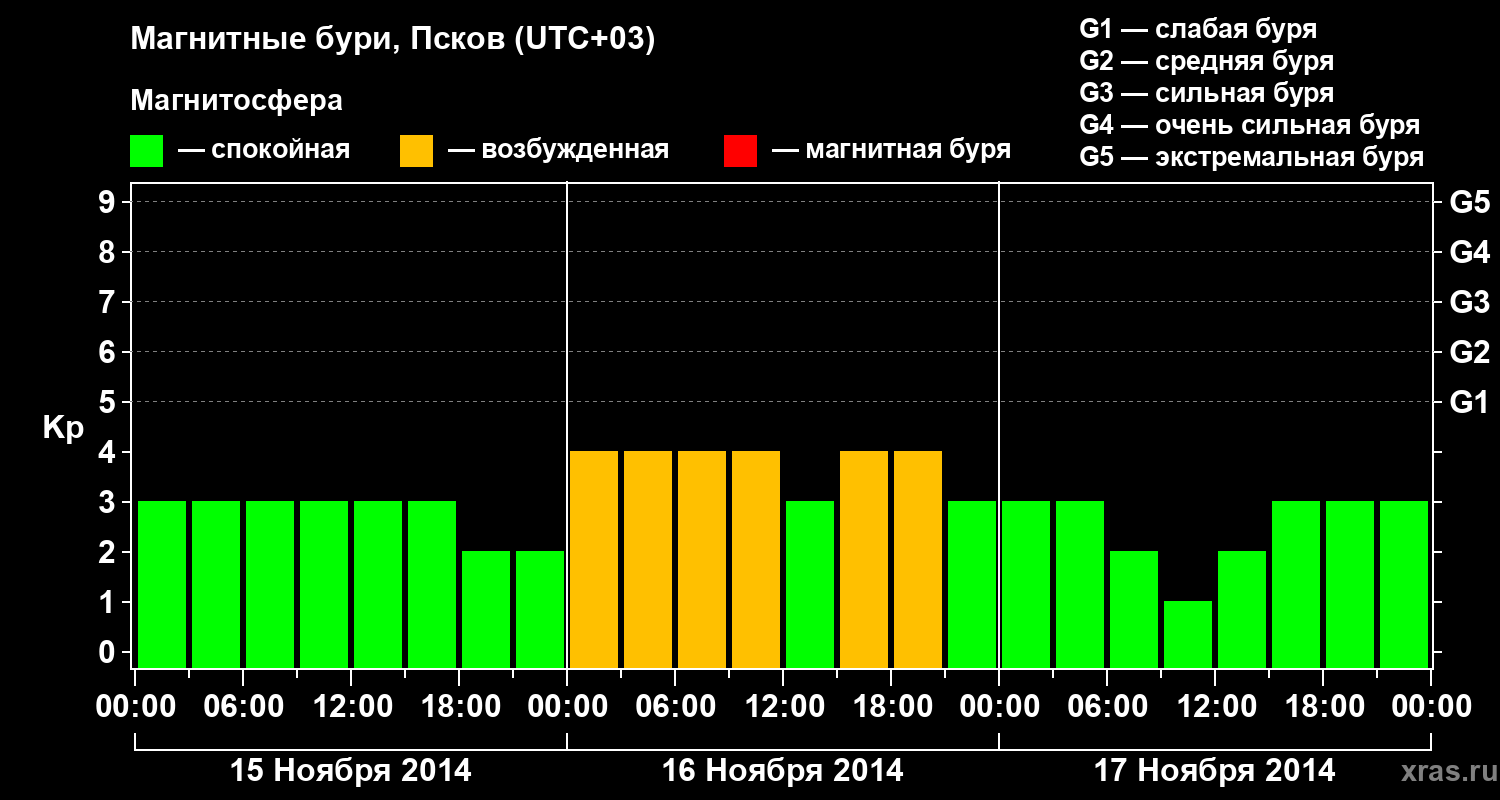Click the green bar between orange bars on 16 November
Viewport: 1500px width, 800px height.
(810, 584)
